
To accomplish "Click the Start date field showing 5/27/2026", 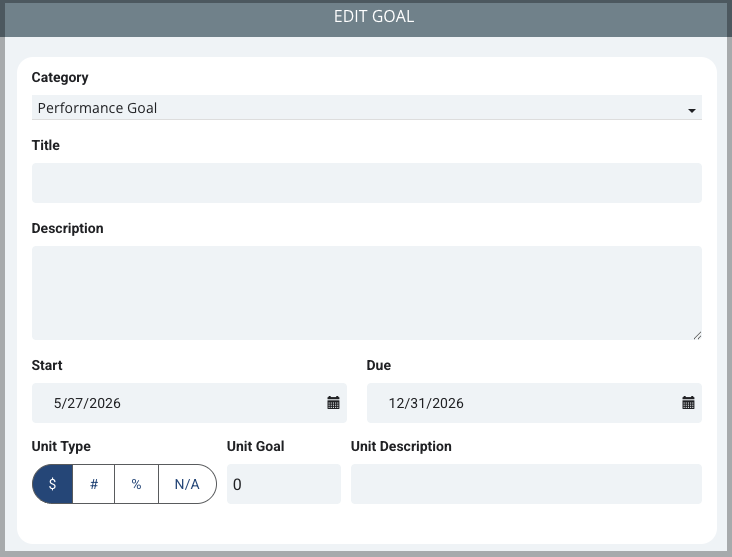I will click(x=189, y=403).
